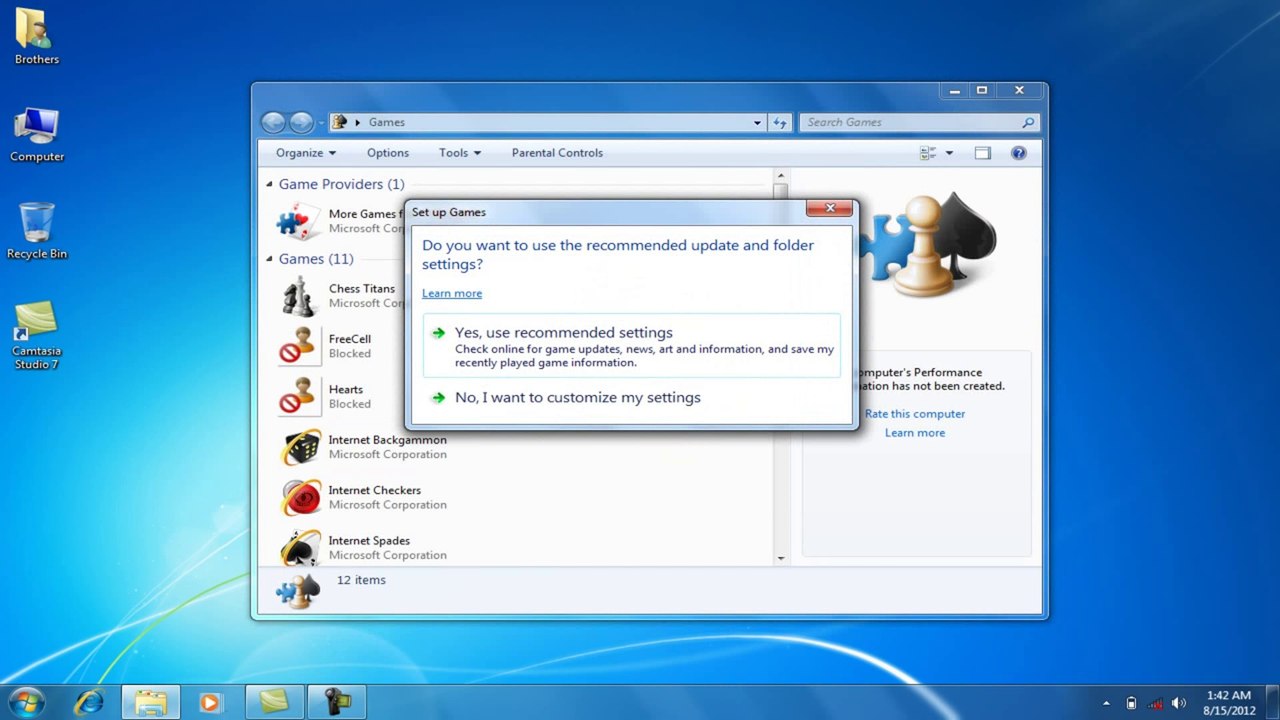Viewport: 1280px width, 720px height.
Task: Click the Internet Checkers icon
Action: point(300,497)
